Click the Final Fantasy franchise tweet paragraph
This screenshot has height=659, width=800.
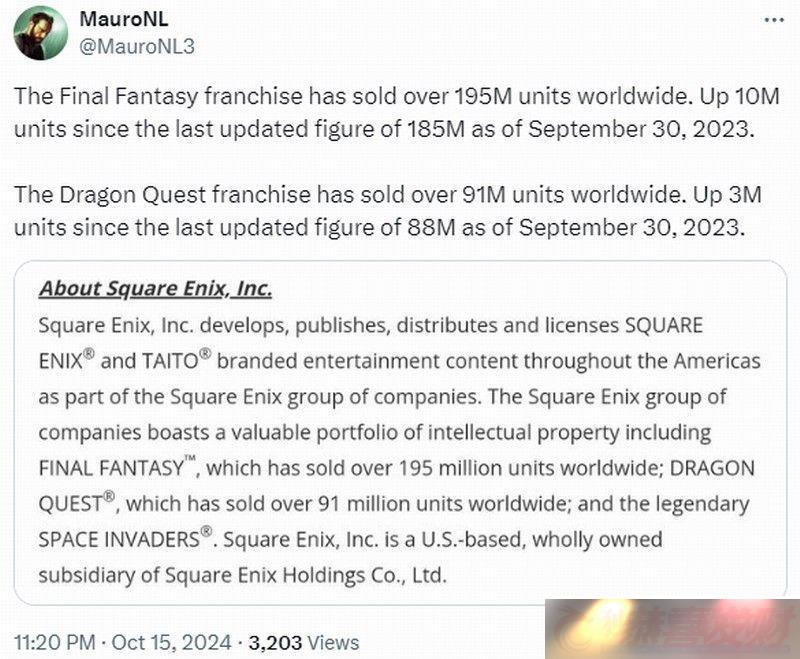click(396, 112)
